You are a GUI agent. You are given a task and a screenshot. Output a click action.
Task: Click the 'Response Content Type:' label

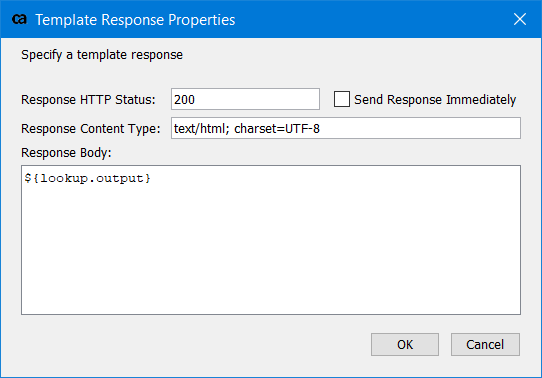point(91,129)
